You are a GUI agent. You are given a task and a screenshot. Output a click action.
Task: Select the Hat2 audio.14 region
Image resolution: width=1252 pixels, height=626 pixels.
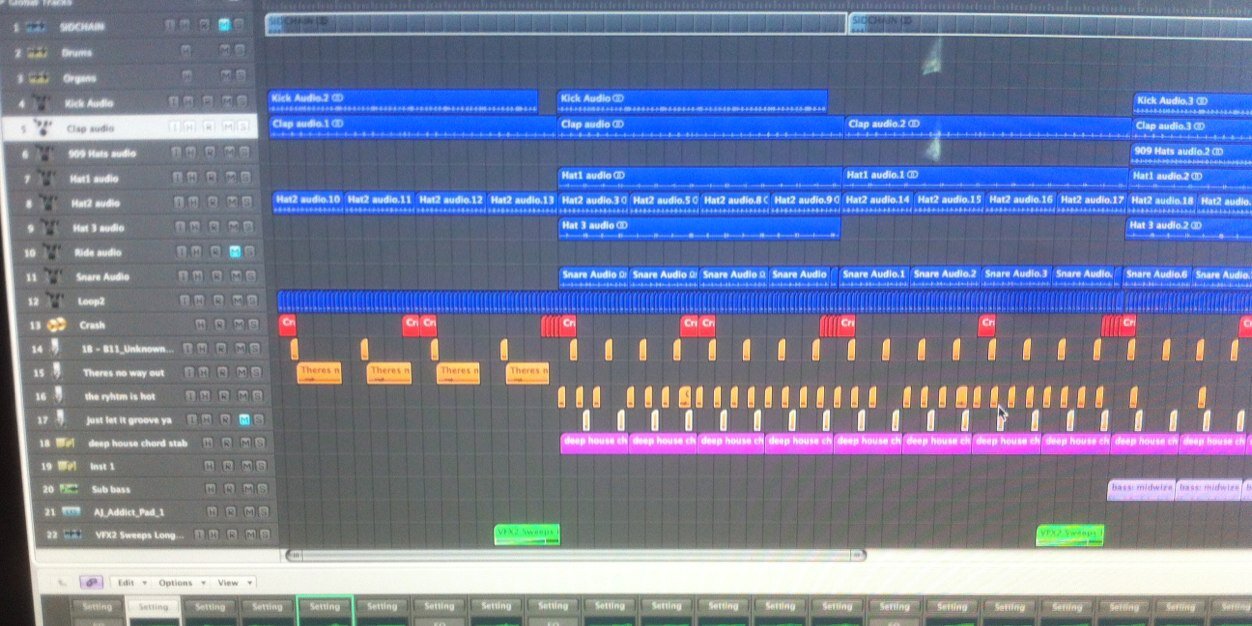(x=877, y=203)
